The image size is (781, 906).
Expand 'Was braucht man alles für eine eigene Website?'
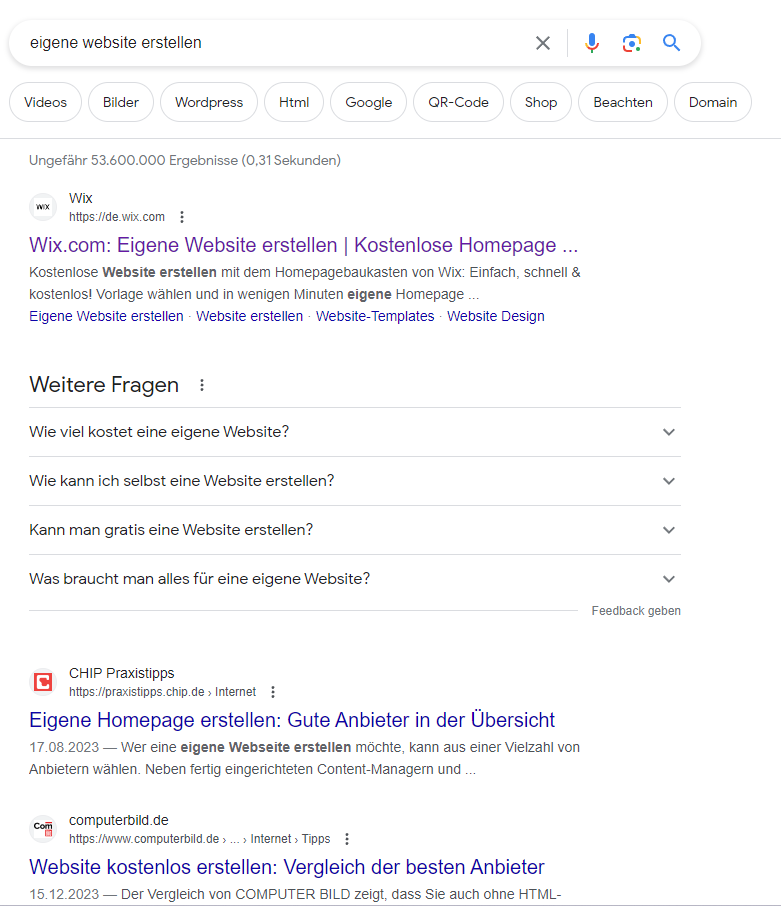[x=355, y=579]
